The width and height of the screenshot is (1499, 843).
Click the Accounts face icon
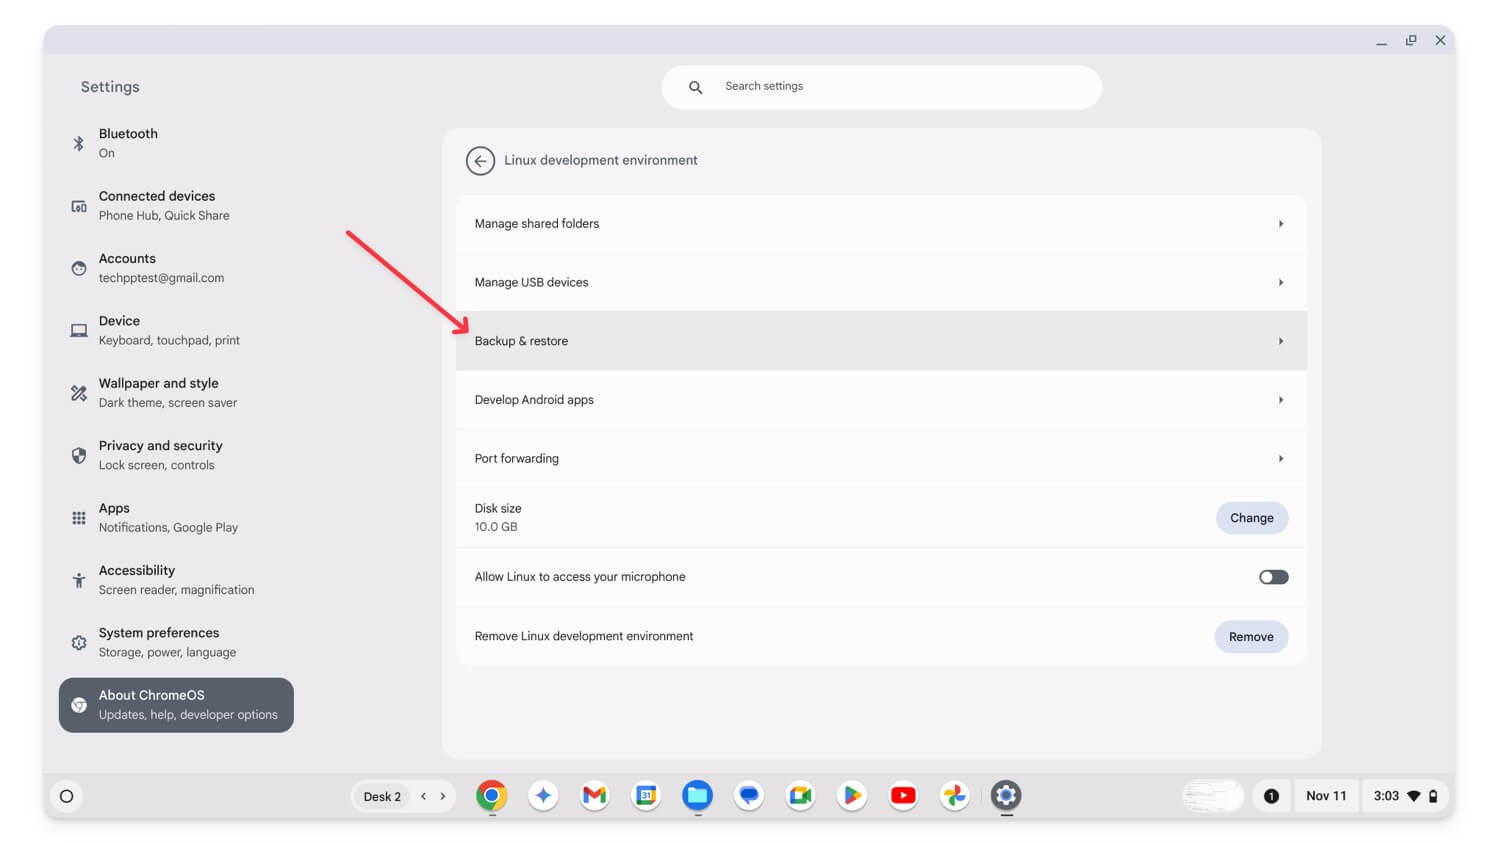(x=79, y=268)
